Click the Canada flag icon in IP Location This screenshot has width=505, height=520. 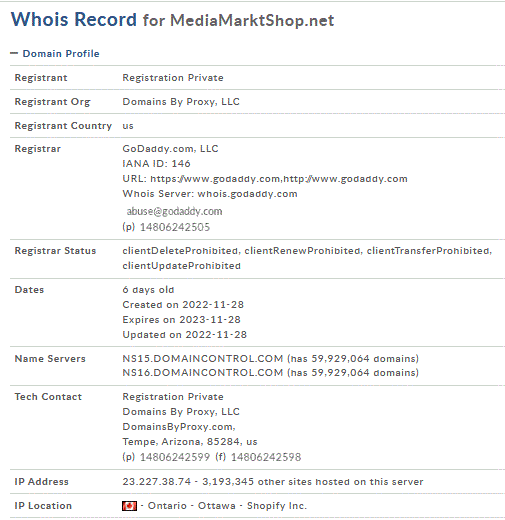(129, 506)
